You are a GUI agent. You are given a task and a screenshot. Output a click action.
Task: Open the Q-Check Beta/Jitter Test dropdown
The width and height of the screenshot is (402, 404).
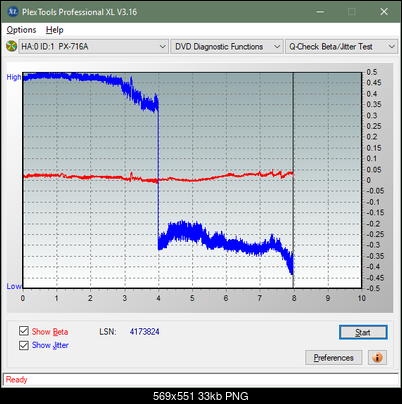pyautogui.click(x=341, y=47)
